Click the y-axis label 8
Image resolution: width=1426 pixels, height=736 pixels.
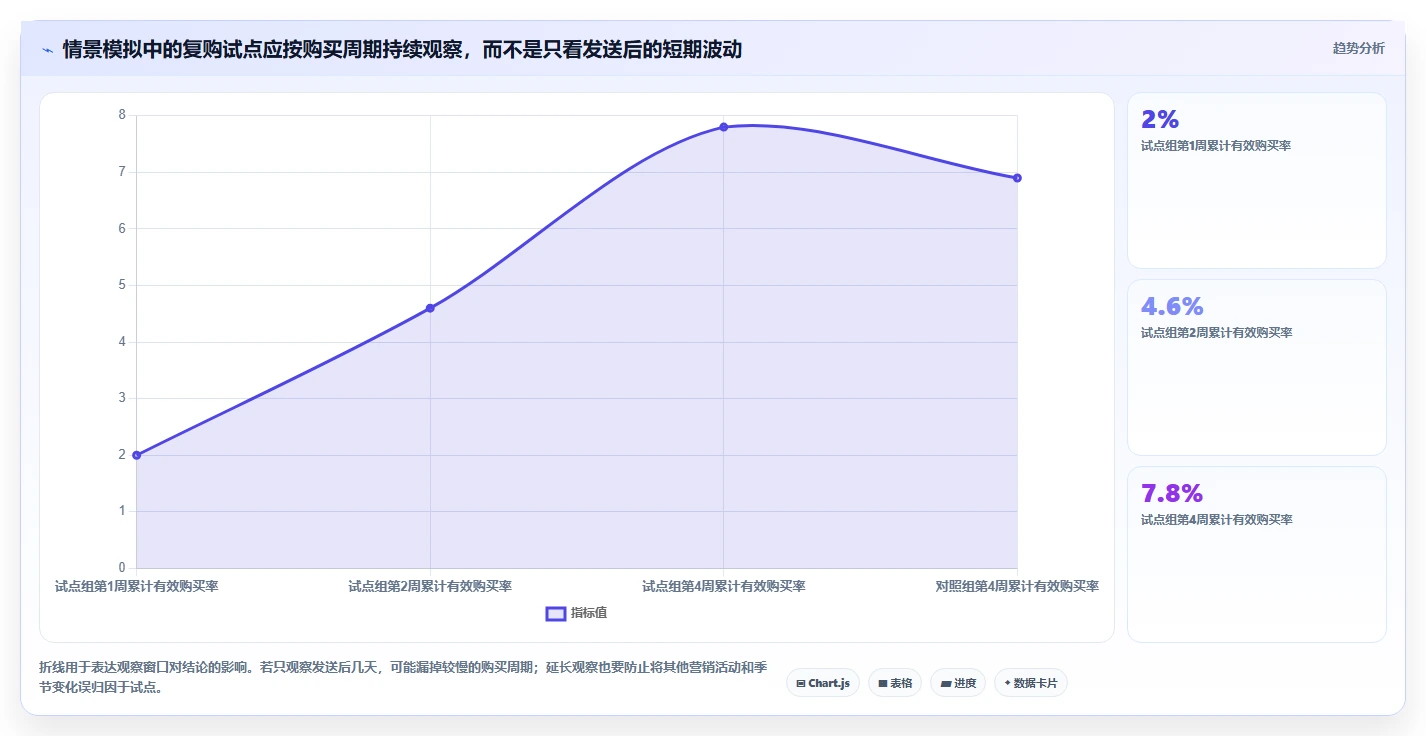tap(122, 115)
